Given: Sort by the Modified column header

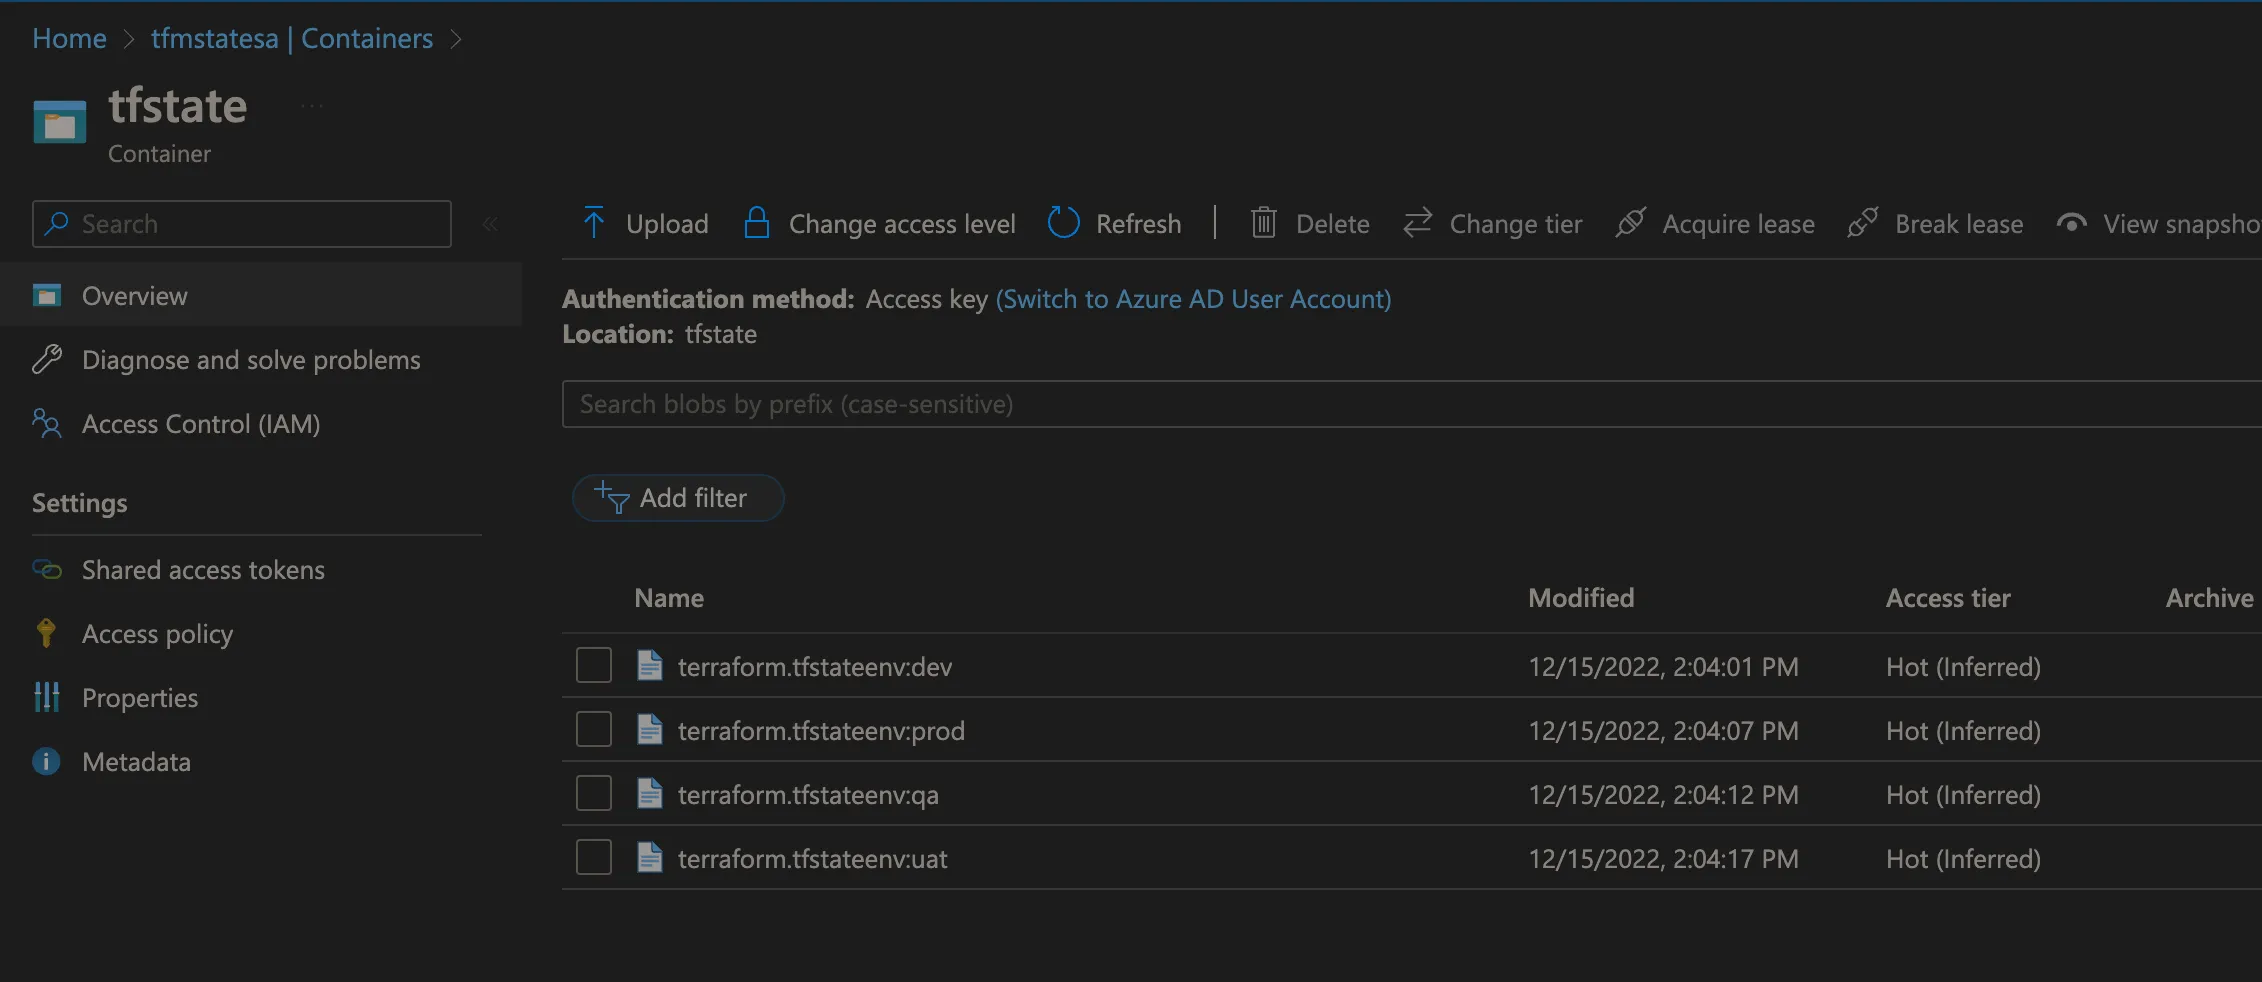Looking at the screenshot, I should (1580, 597).
